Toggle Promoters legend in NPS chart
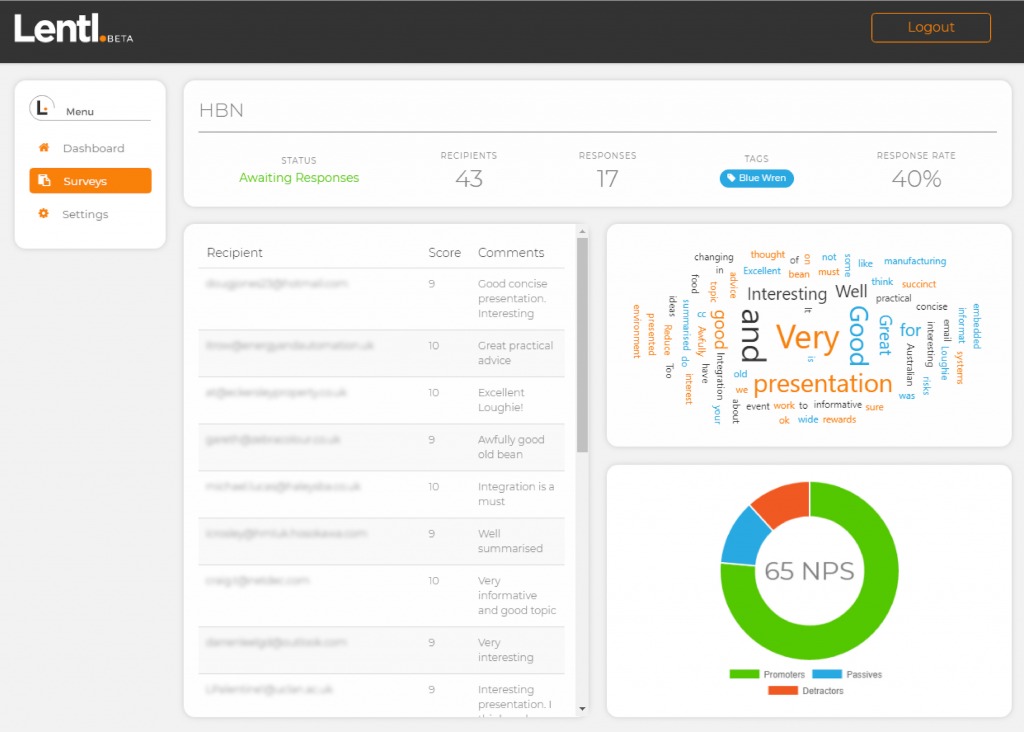This screenshot has width=1024, height=732. click(764, 675)
